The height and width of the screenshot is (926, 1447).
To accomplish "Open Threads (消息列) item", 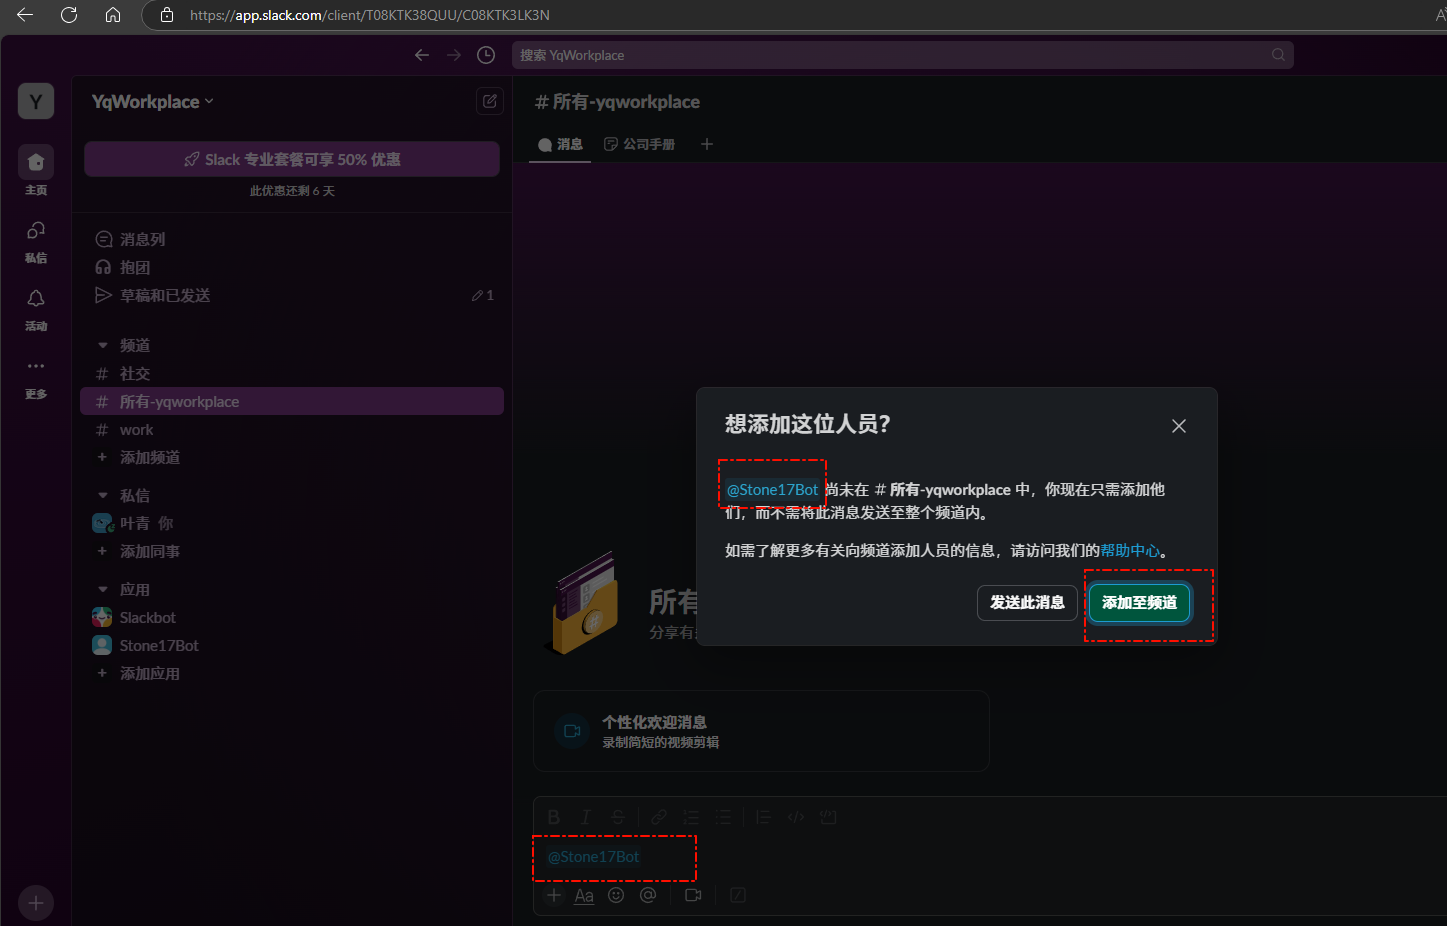I will coord(292,239).
